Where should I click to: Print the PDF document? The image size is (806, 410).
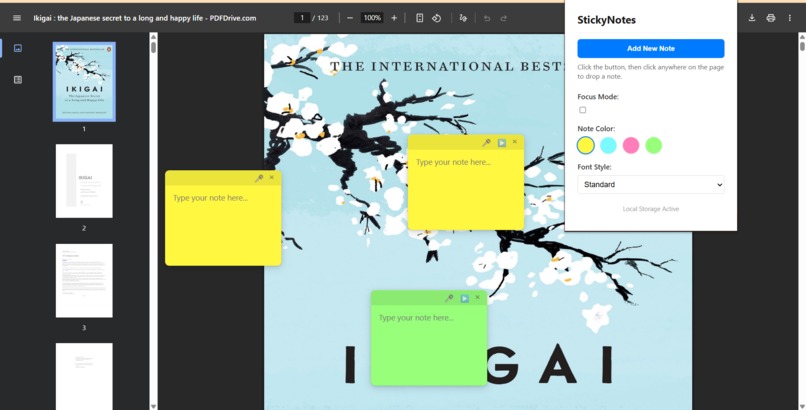pos(771,18)
